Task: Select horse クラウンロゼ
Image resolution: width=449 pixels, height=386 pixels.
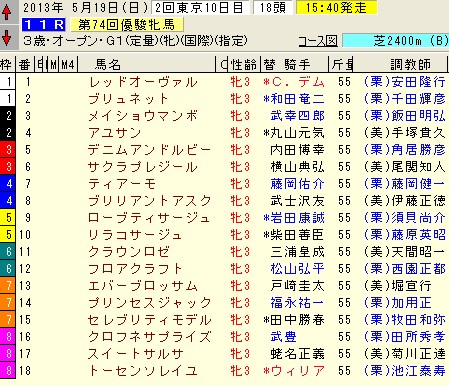Action: 129,252
